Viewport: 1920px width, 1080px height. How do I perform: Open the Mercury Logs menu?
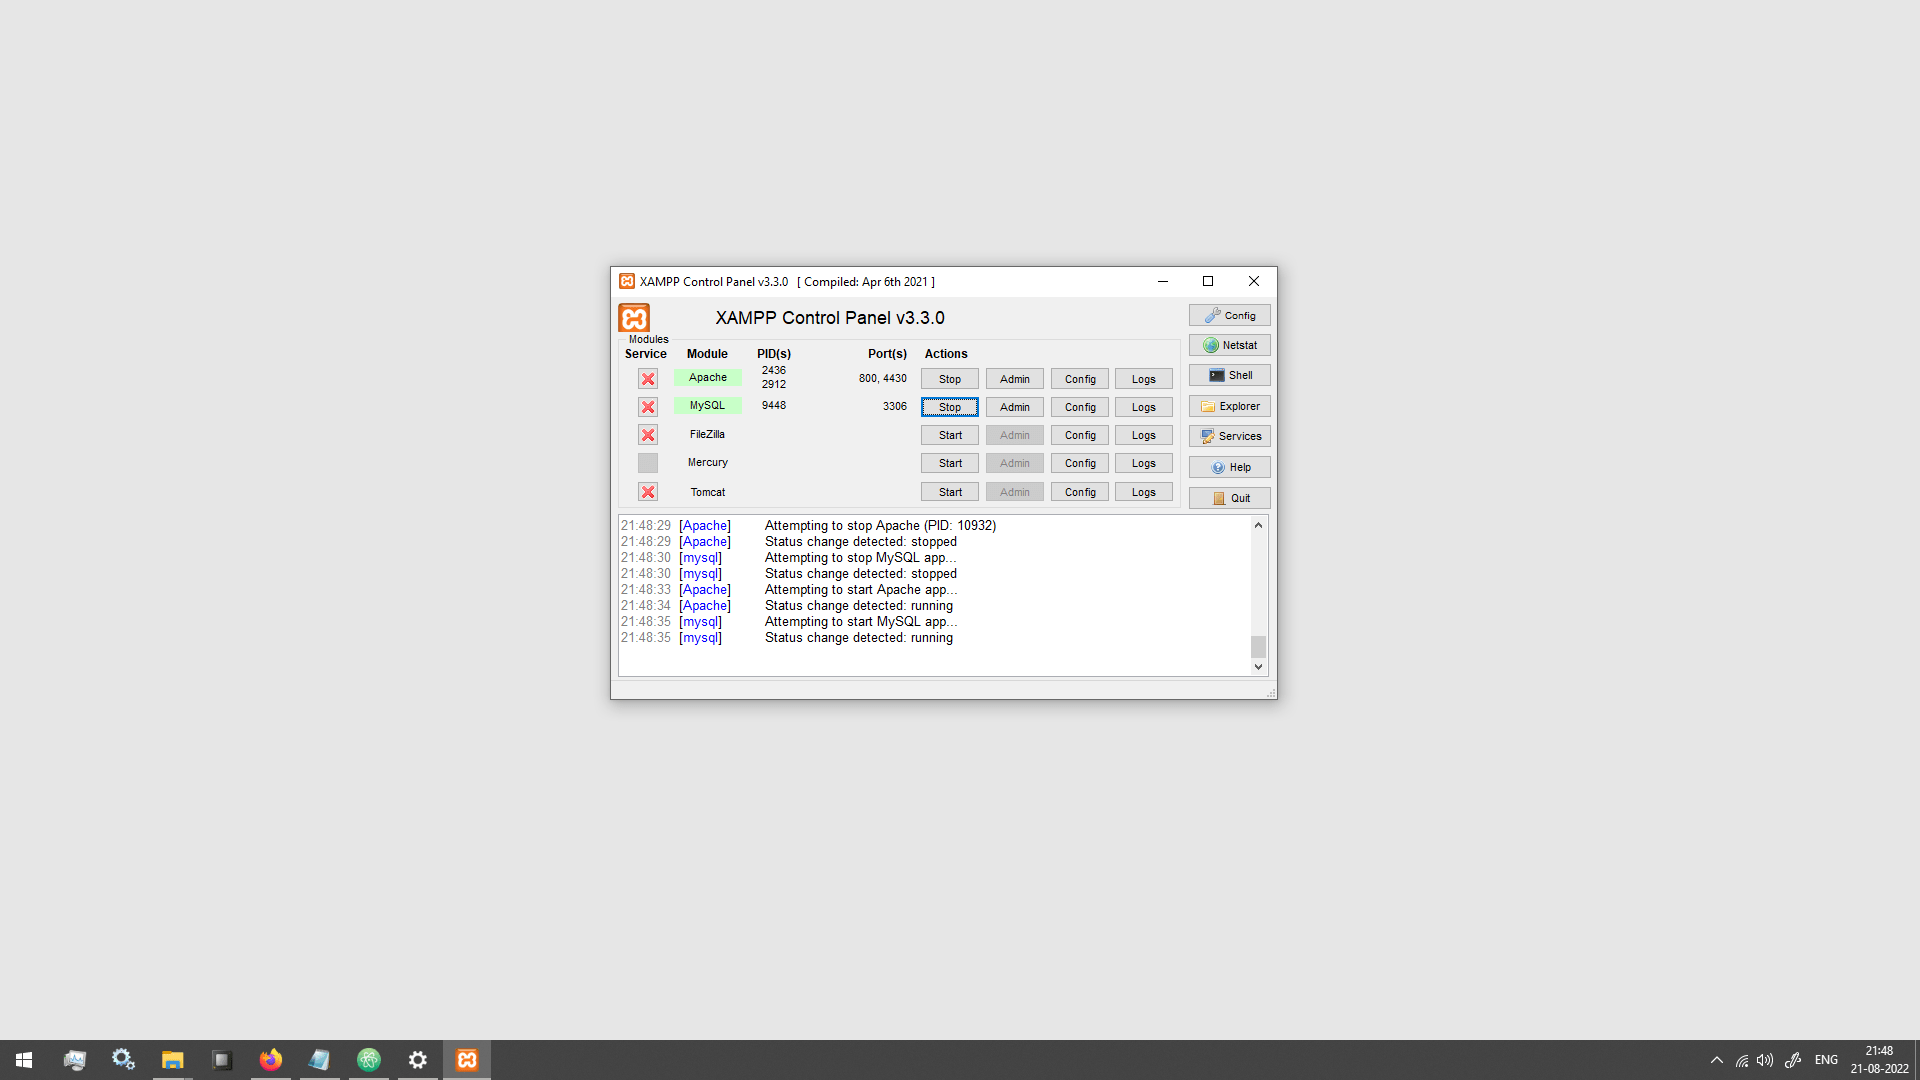click(1143, 463)
